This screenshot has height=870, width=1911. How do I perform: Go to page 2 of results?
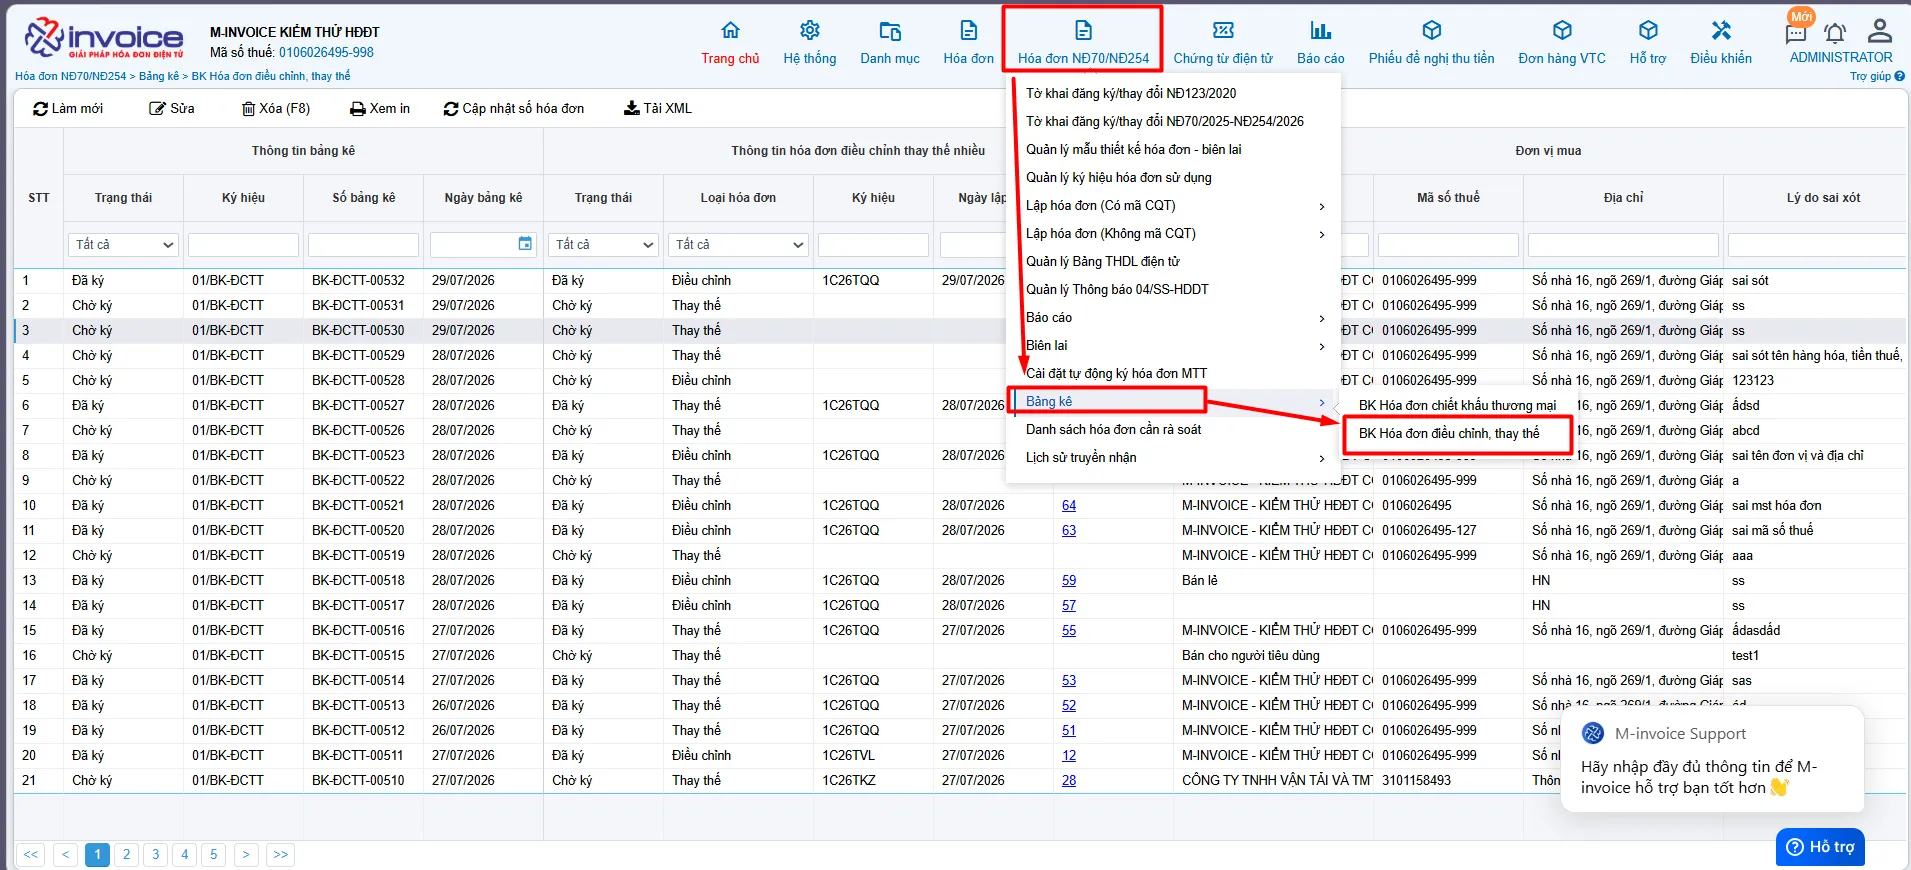(x=126, y=854)
